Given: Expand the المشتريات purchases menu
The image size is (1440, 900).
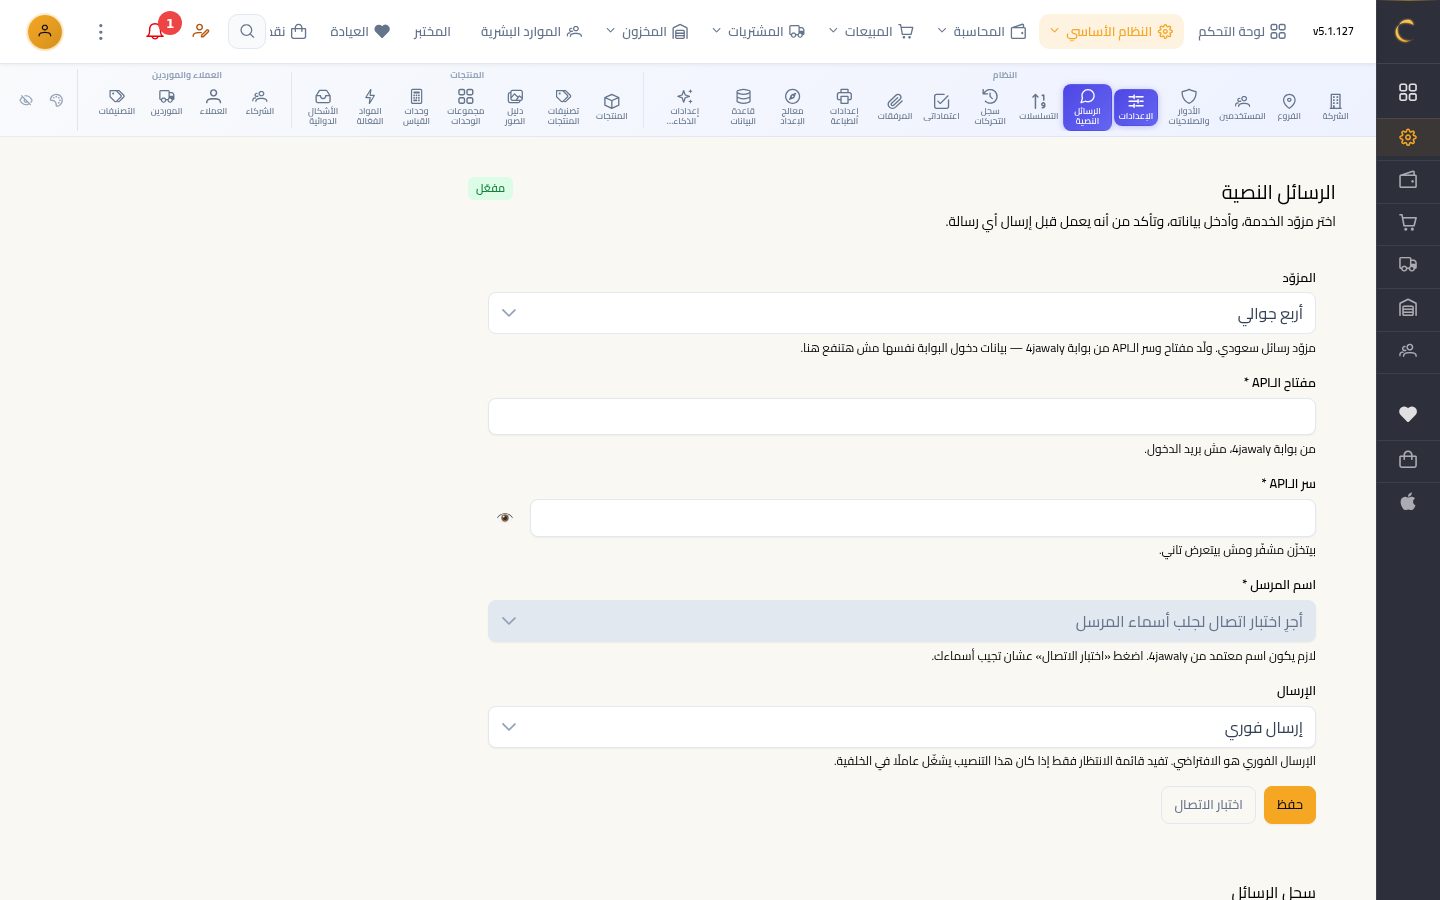Looking at the screenshot, I should (x=758, y=31).
